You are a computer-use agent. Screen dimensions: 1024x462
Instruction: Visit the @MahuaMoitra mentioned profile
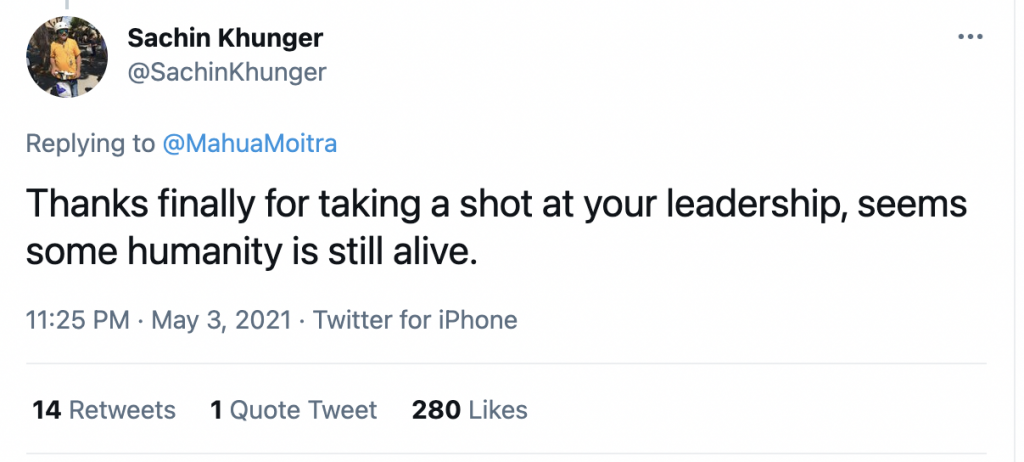point(249,143)
